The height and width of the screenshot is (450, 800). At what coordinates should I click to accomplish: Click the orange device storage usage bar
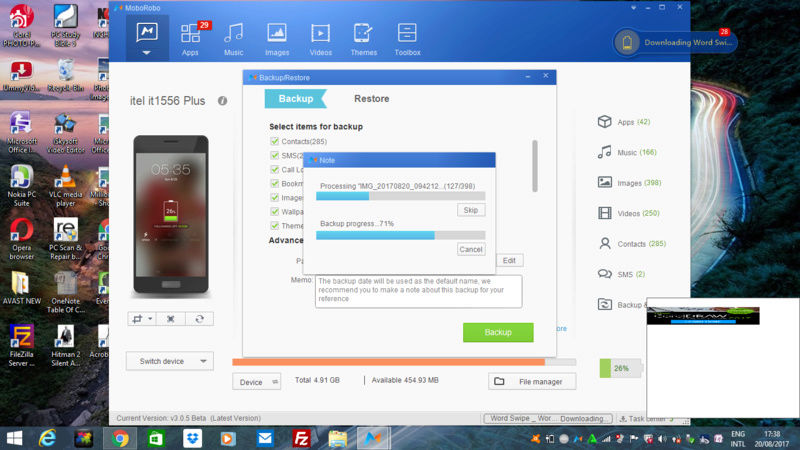404,362
